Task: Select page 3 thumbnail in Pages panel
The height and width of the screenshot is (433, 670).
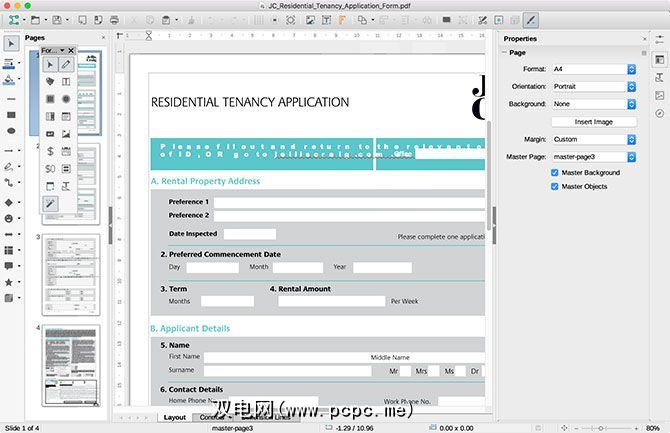Action: pos(71,275)
